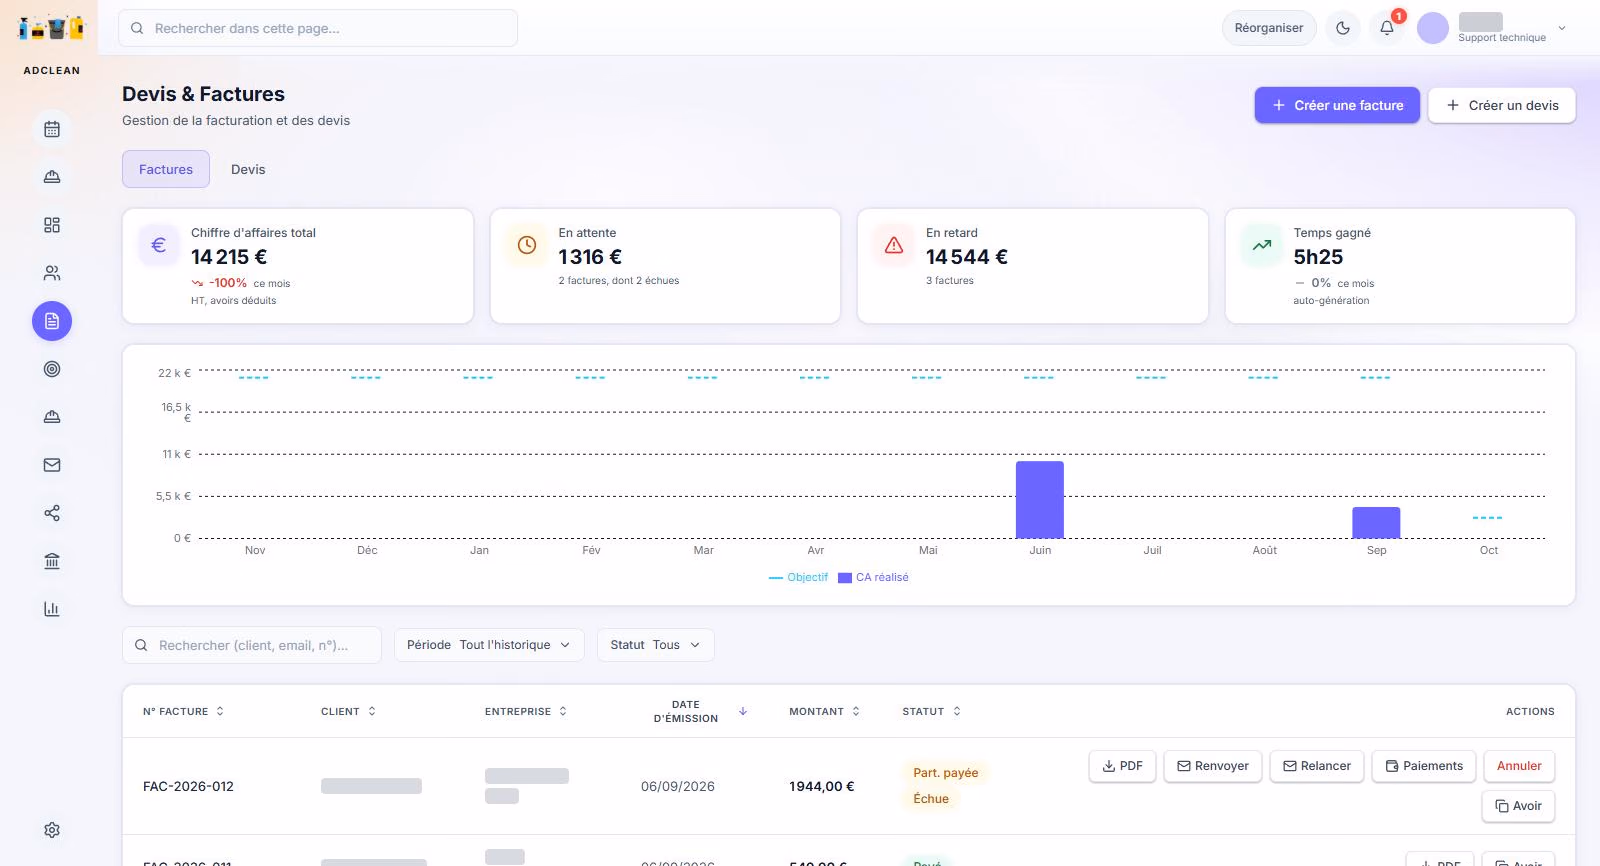The image size is (1600, 866).
Task: Open the dashboard grid icon in sidebar
Action: click(52, 225)
